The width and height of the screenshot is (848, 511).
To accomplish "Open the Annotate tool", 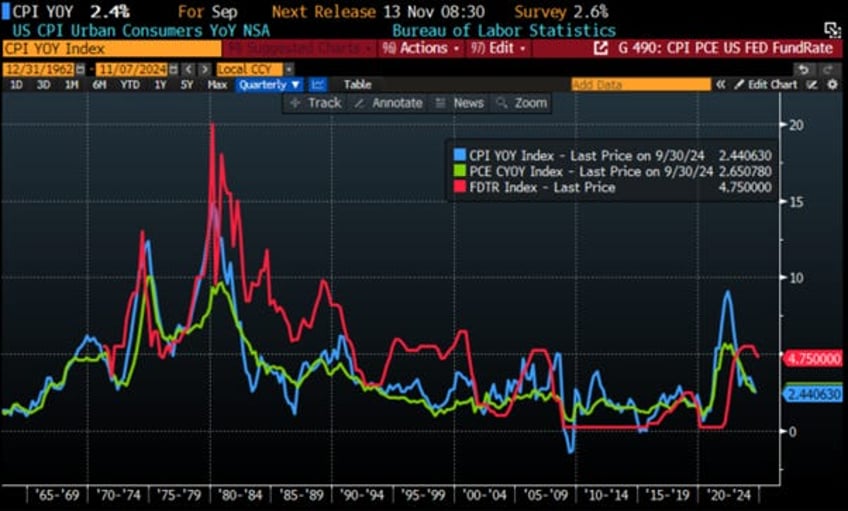I will tap(388, 103).
